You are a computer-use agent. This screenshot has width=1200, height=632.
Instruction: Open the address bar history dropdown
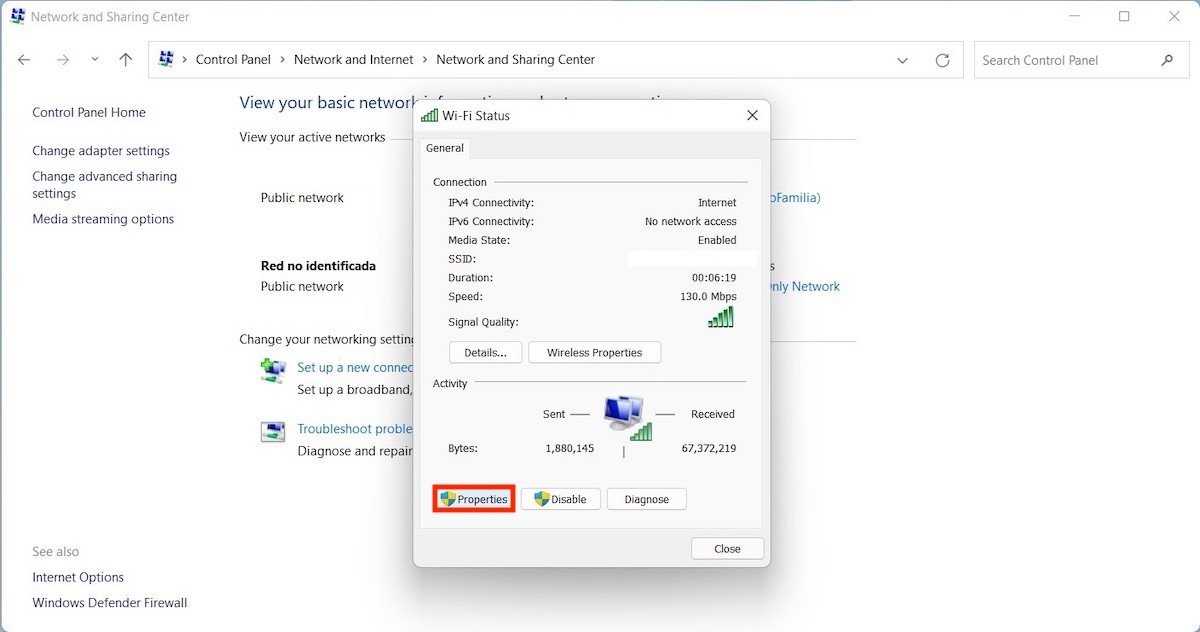pyautogui.click(x=902, y=60)
